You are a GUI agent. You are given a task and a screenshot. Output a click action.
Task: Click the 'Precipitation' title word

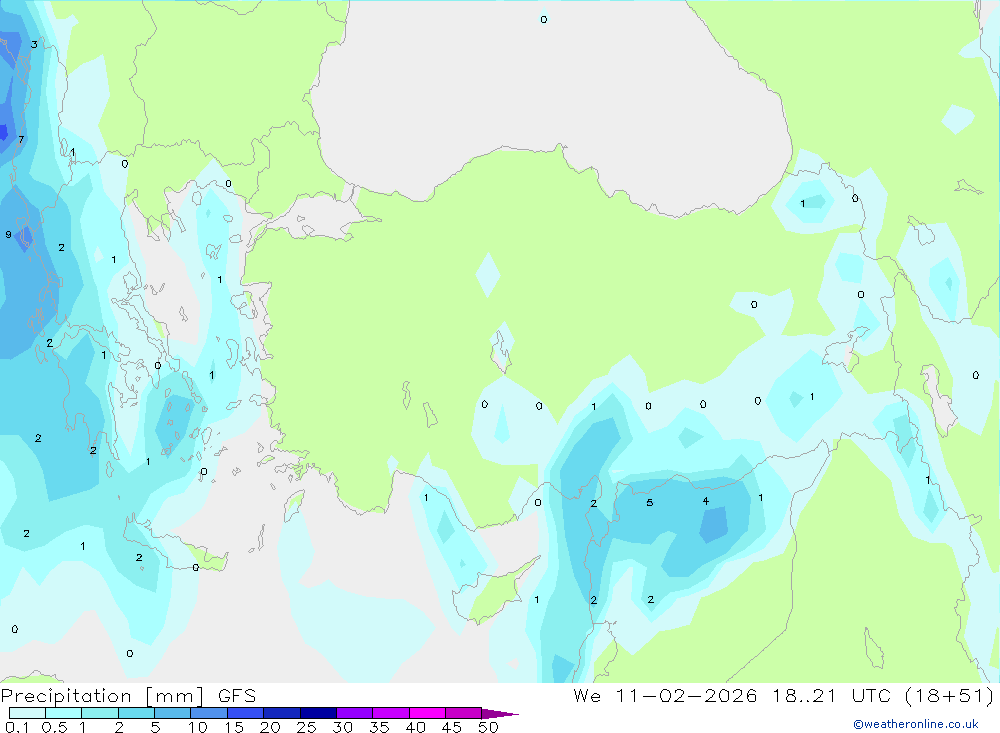click(x=66, y=696)
